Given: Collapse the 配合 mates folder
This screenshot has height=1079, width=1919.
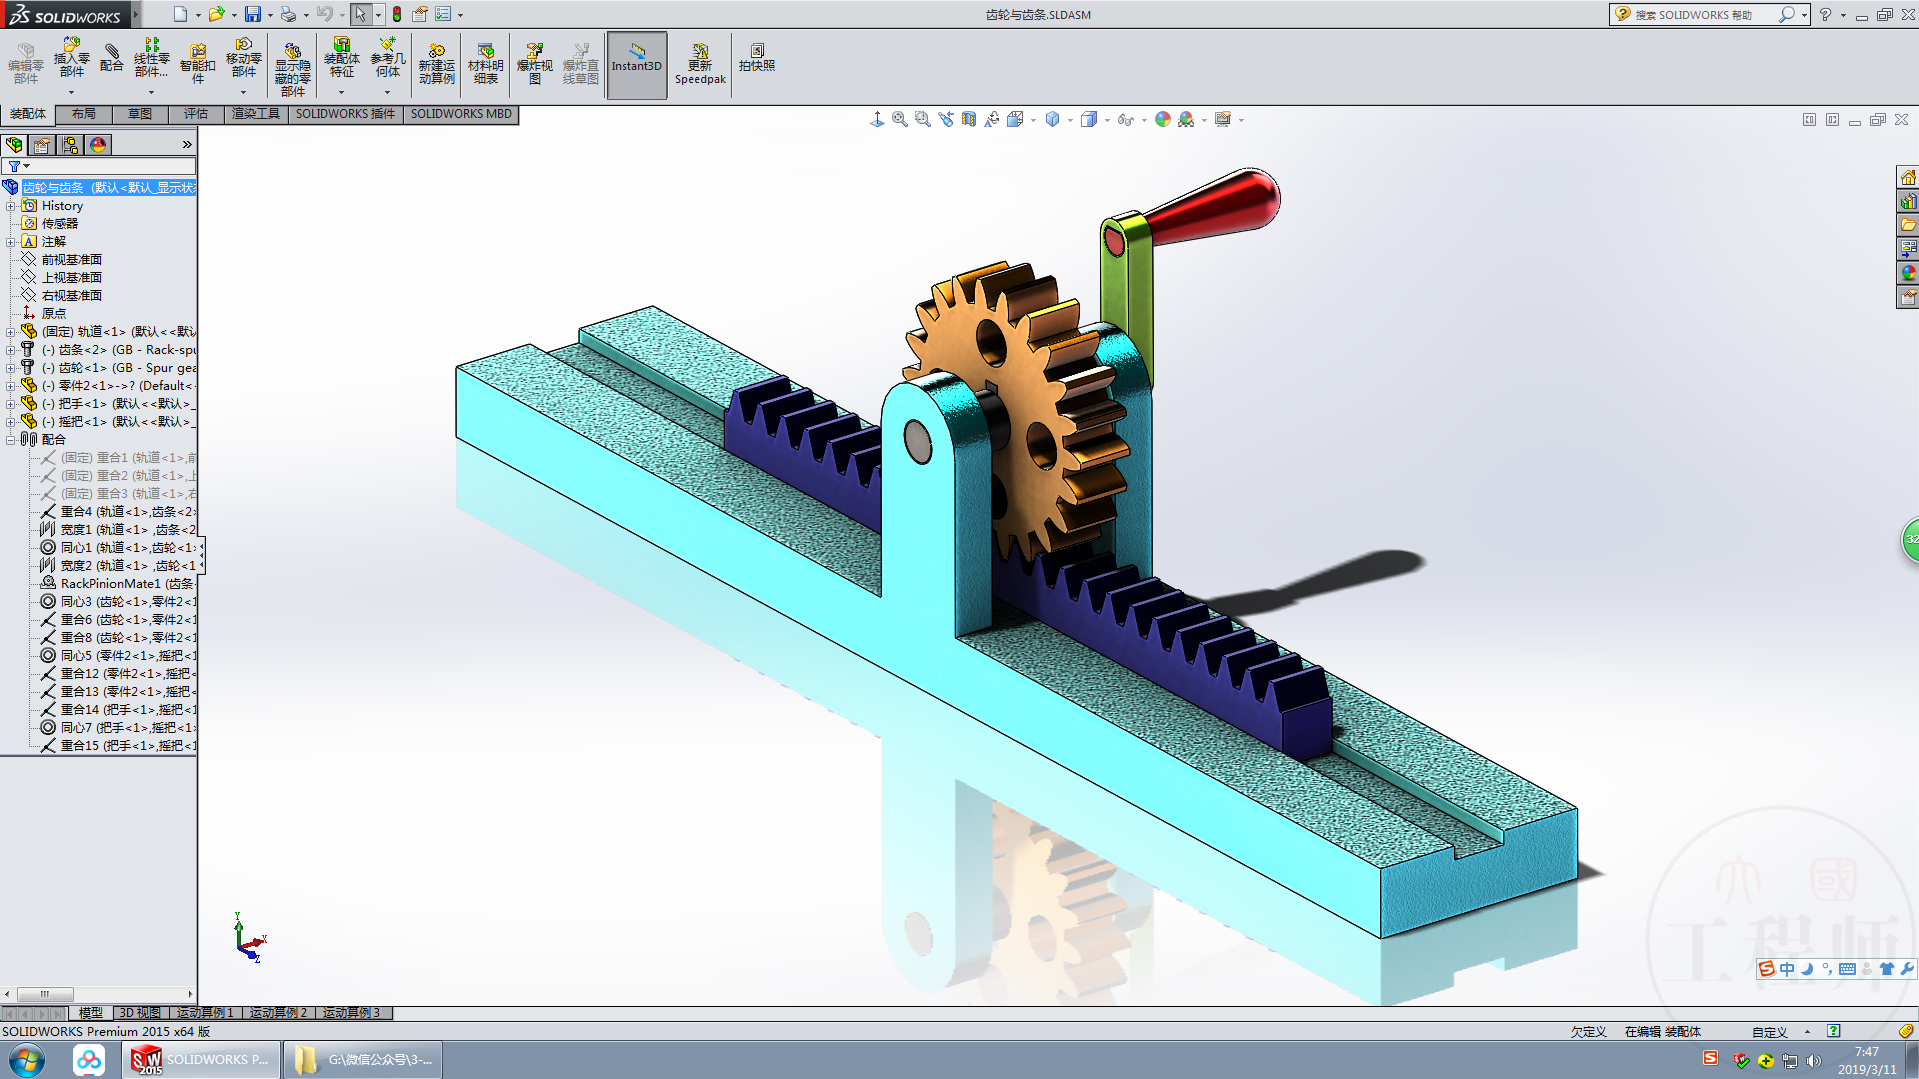Looking at the screenshot, I should point(11,440).
